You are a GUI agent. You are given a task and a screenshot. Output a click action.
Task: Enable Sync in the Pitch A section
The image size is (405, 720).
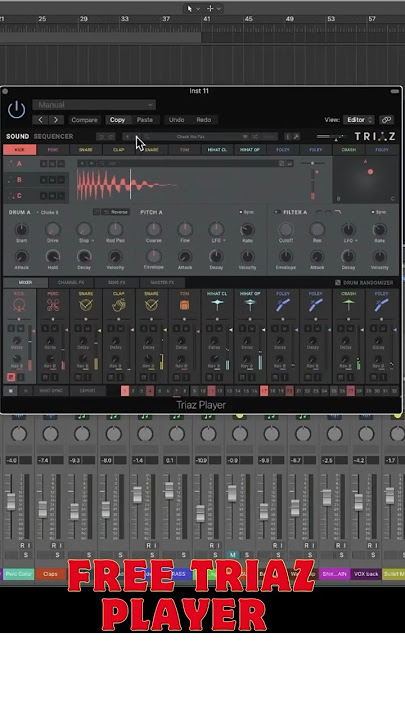coord(247,212)
